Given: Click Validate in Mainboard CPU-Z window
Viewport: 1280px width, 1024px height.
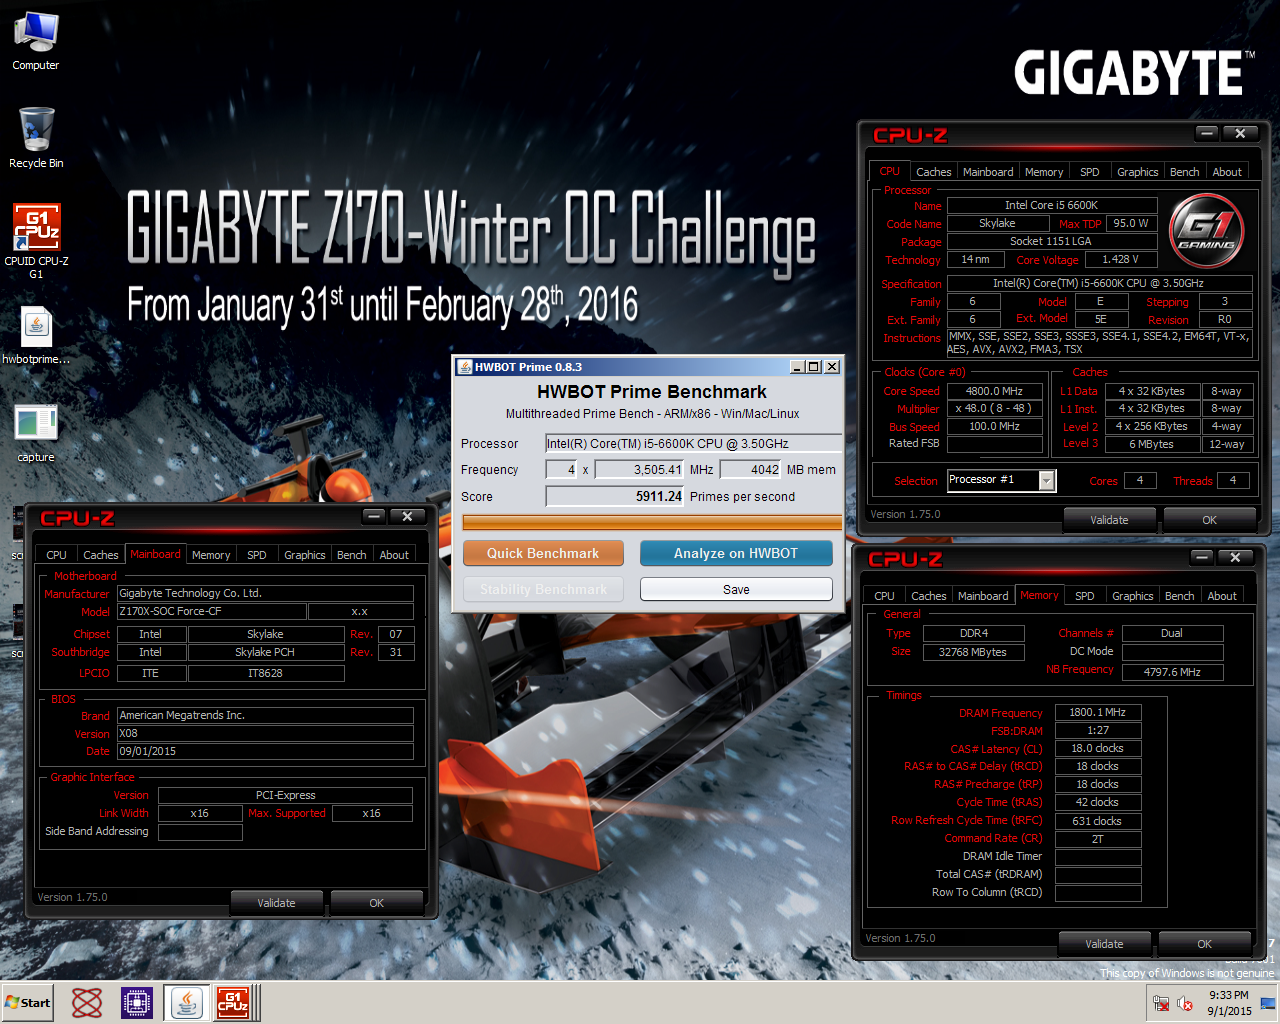Looking at the screenshot, I should pyautogui.click(x=276, y=903).
